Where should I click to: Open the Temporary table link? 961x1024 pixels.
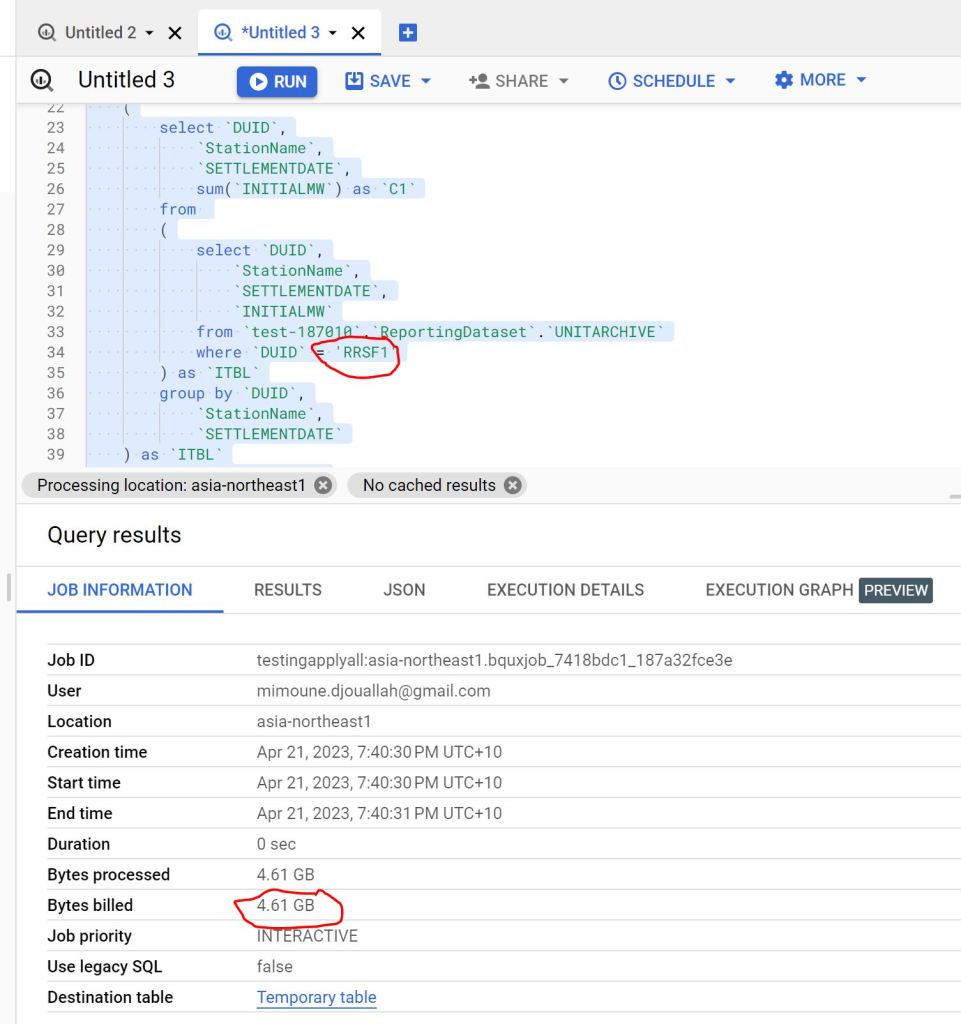pyautogui.click(x=316, y=997)
